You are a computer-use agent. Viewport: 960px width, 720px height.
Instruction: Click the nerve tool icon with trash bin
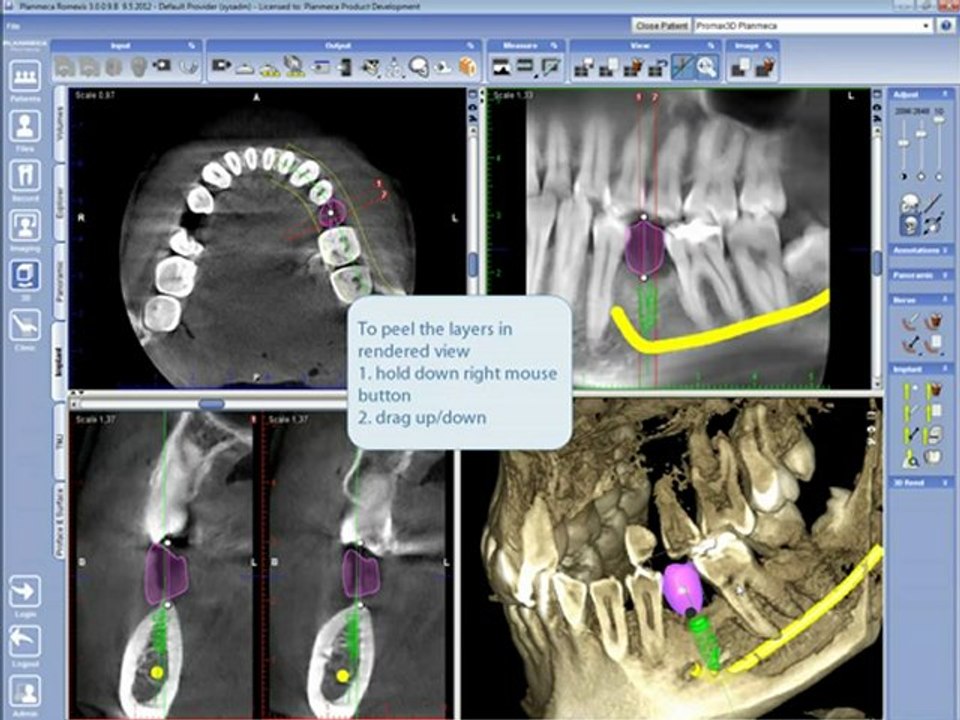coord(933,321)
